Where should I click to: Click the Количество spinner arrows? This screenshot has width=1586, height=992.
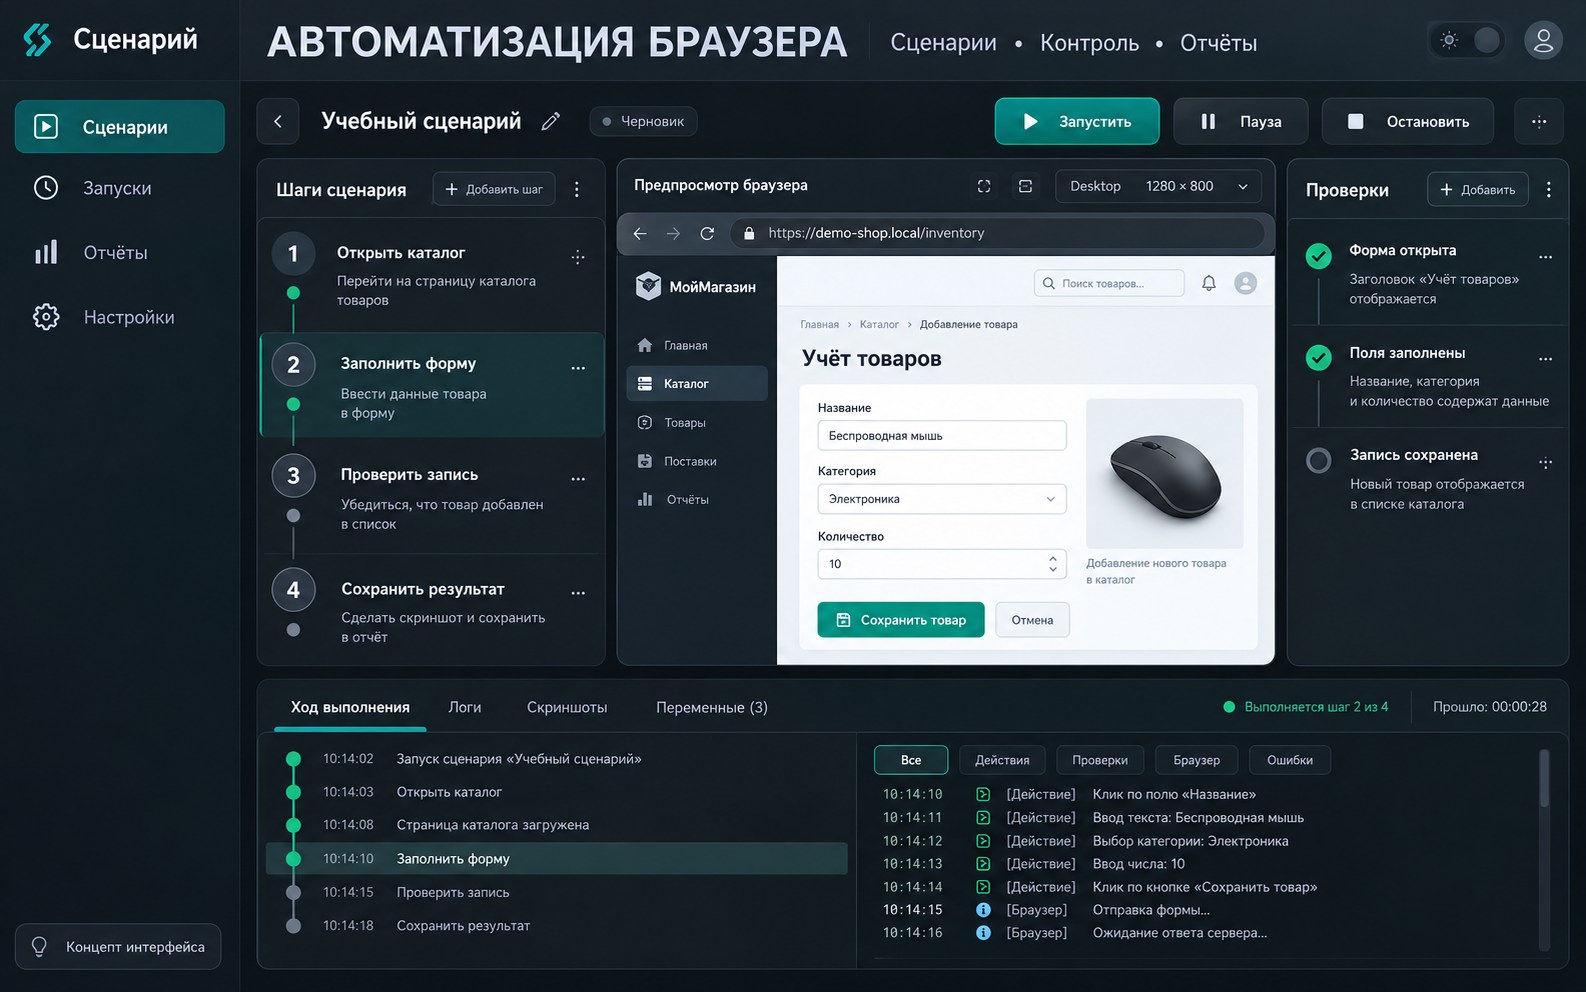pos(1053,564)
